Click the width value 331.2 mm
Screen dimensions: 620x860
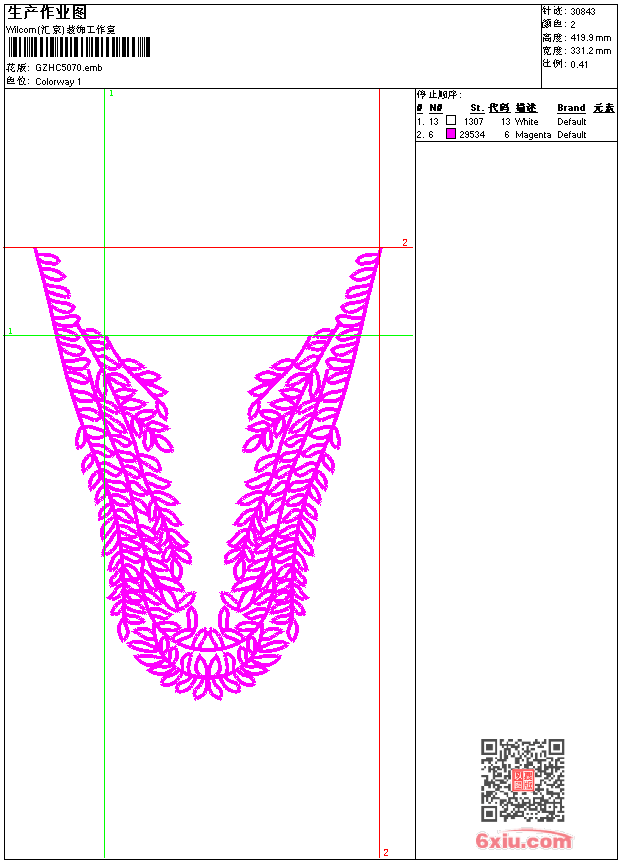[590, 50]
